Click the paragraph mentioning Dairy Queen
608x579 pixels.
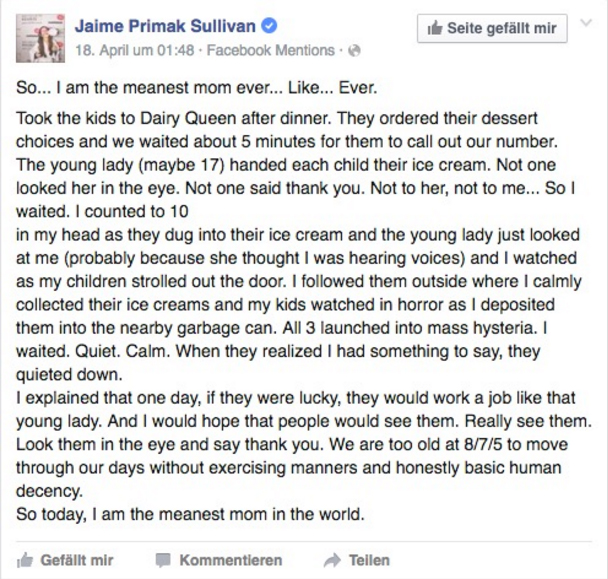pyautogui.click(x=298, y=247)
